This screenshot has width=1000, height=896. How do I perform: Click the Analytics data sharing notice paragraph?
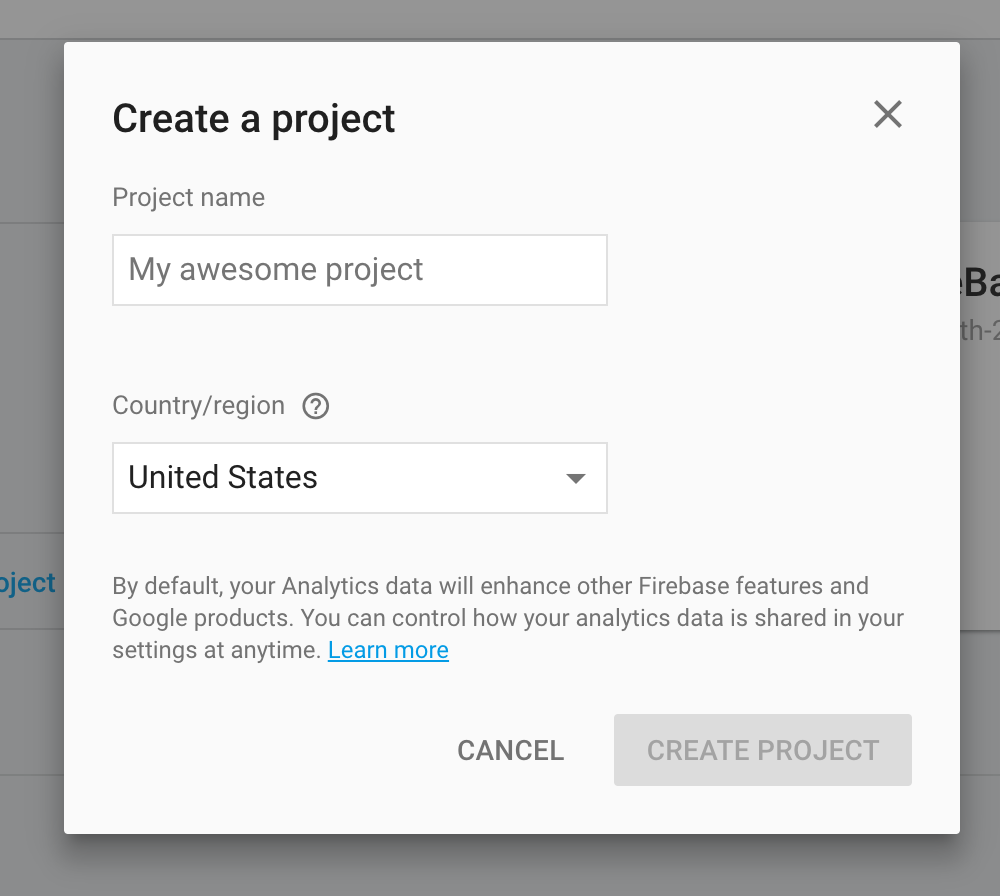[507, 617]
